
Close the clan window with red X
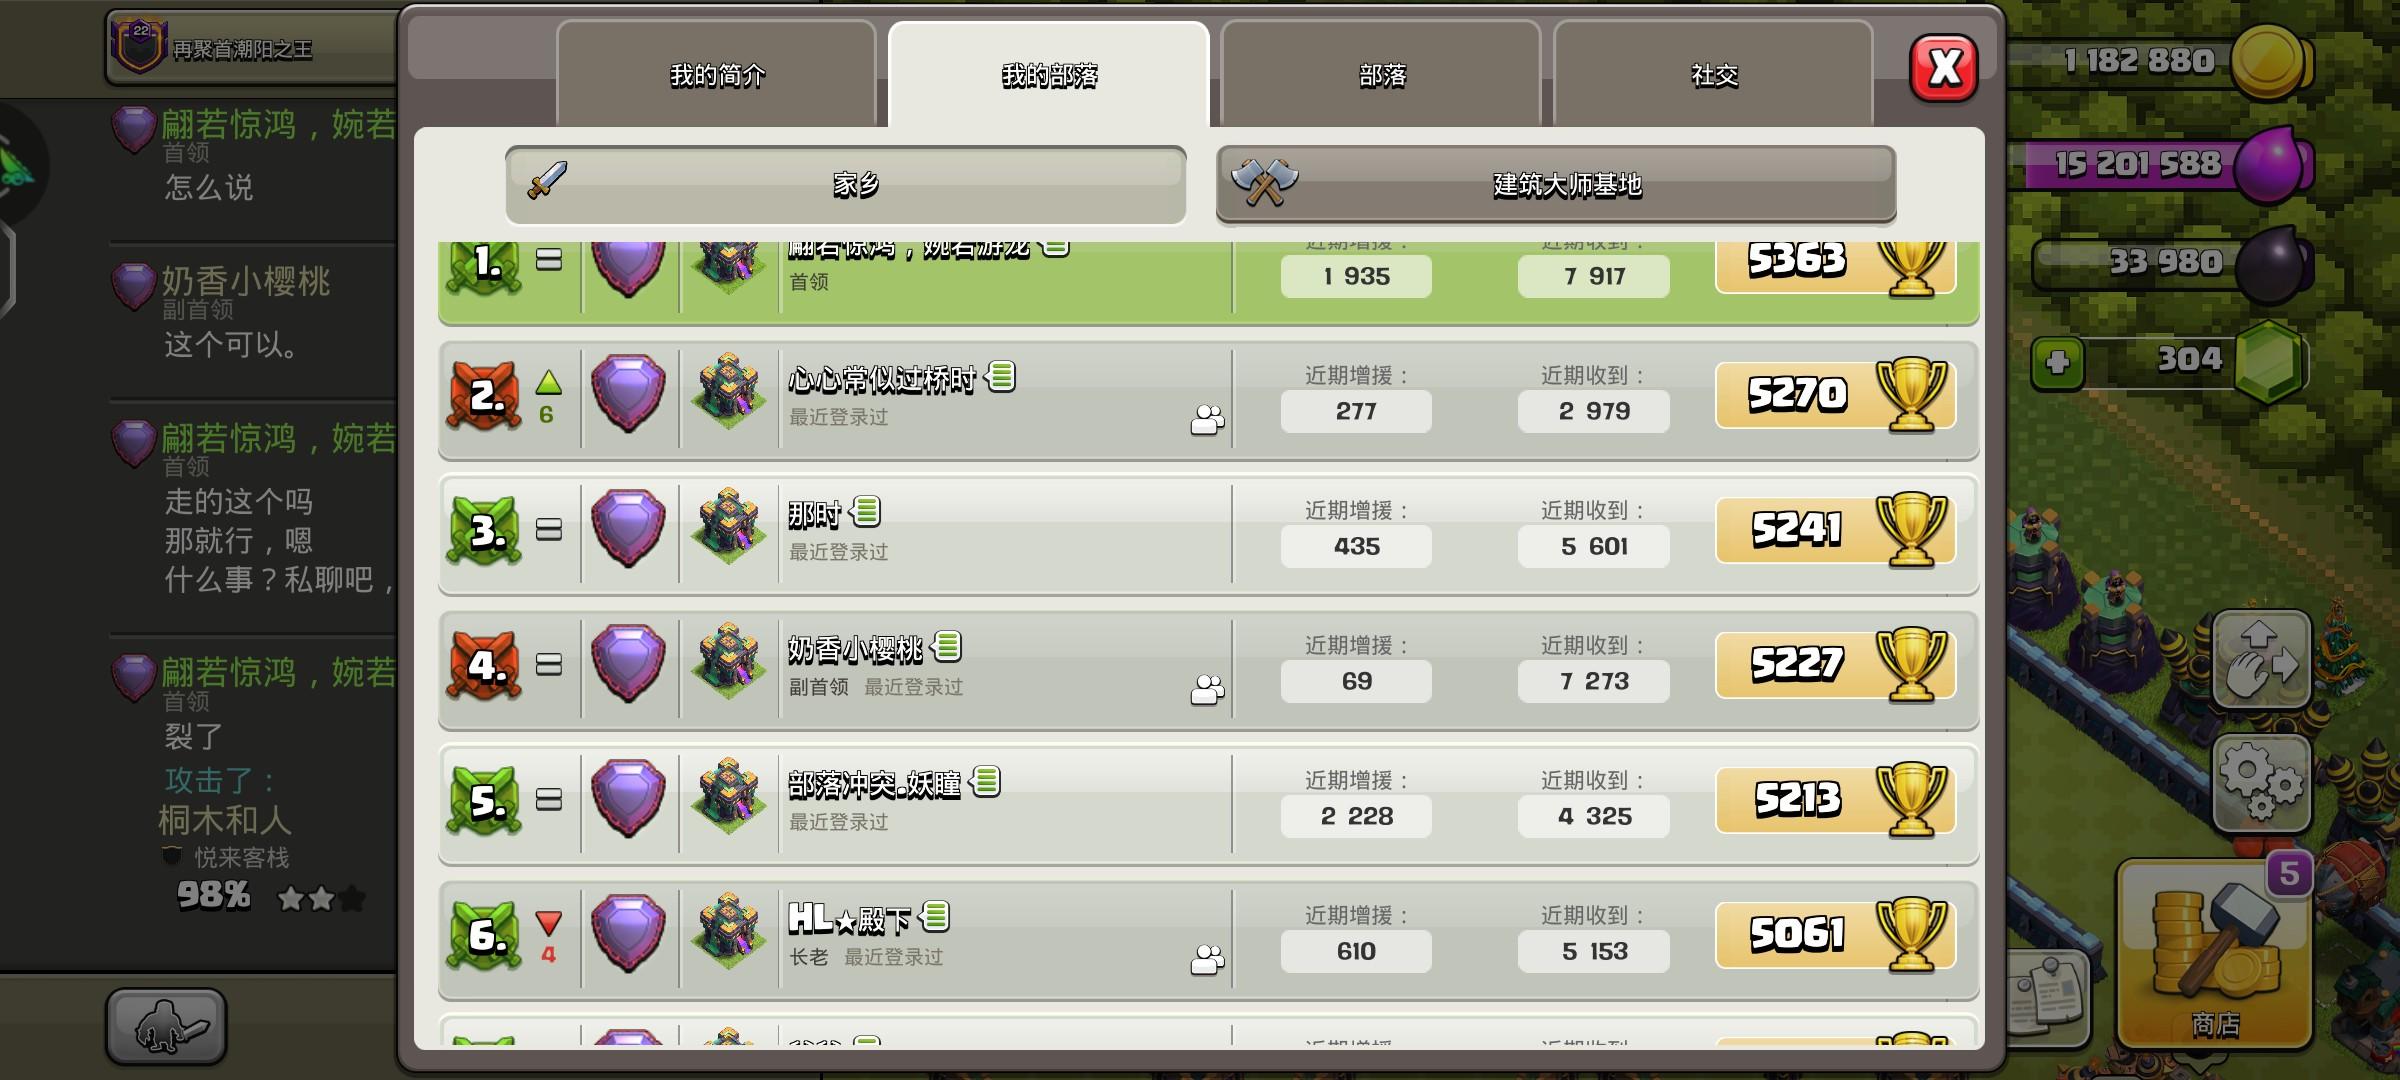point(1944,68)
